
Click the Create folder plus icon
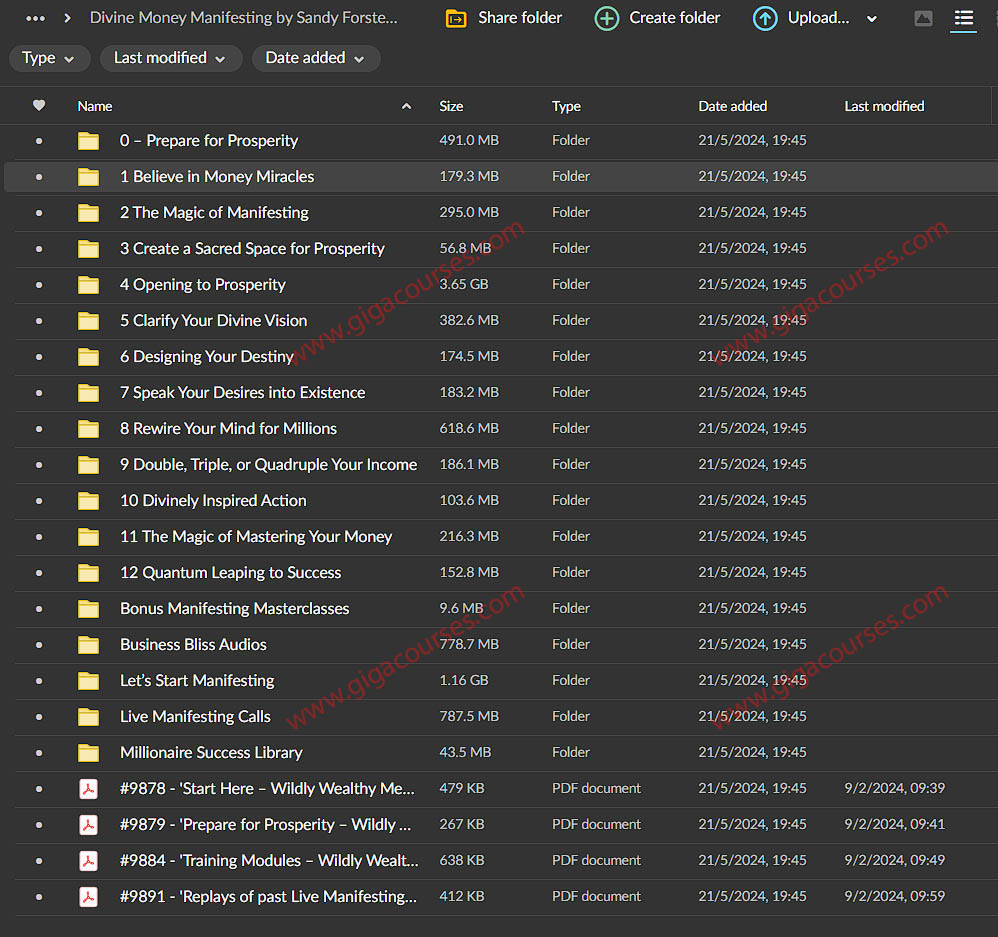point(607,18)
